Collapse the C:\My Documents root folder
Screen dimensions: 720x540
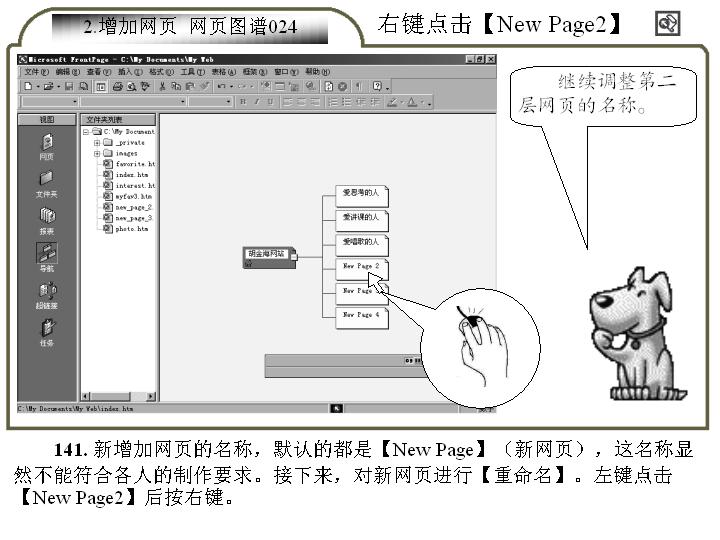tap(86, 132)
